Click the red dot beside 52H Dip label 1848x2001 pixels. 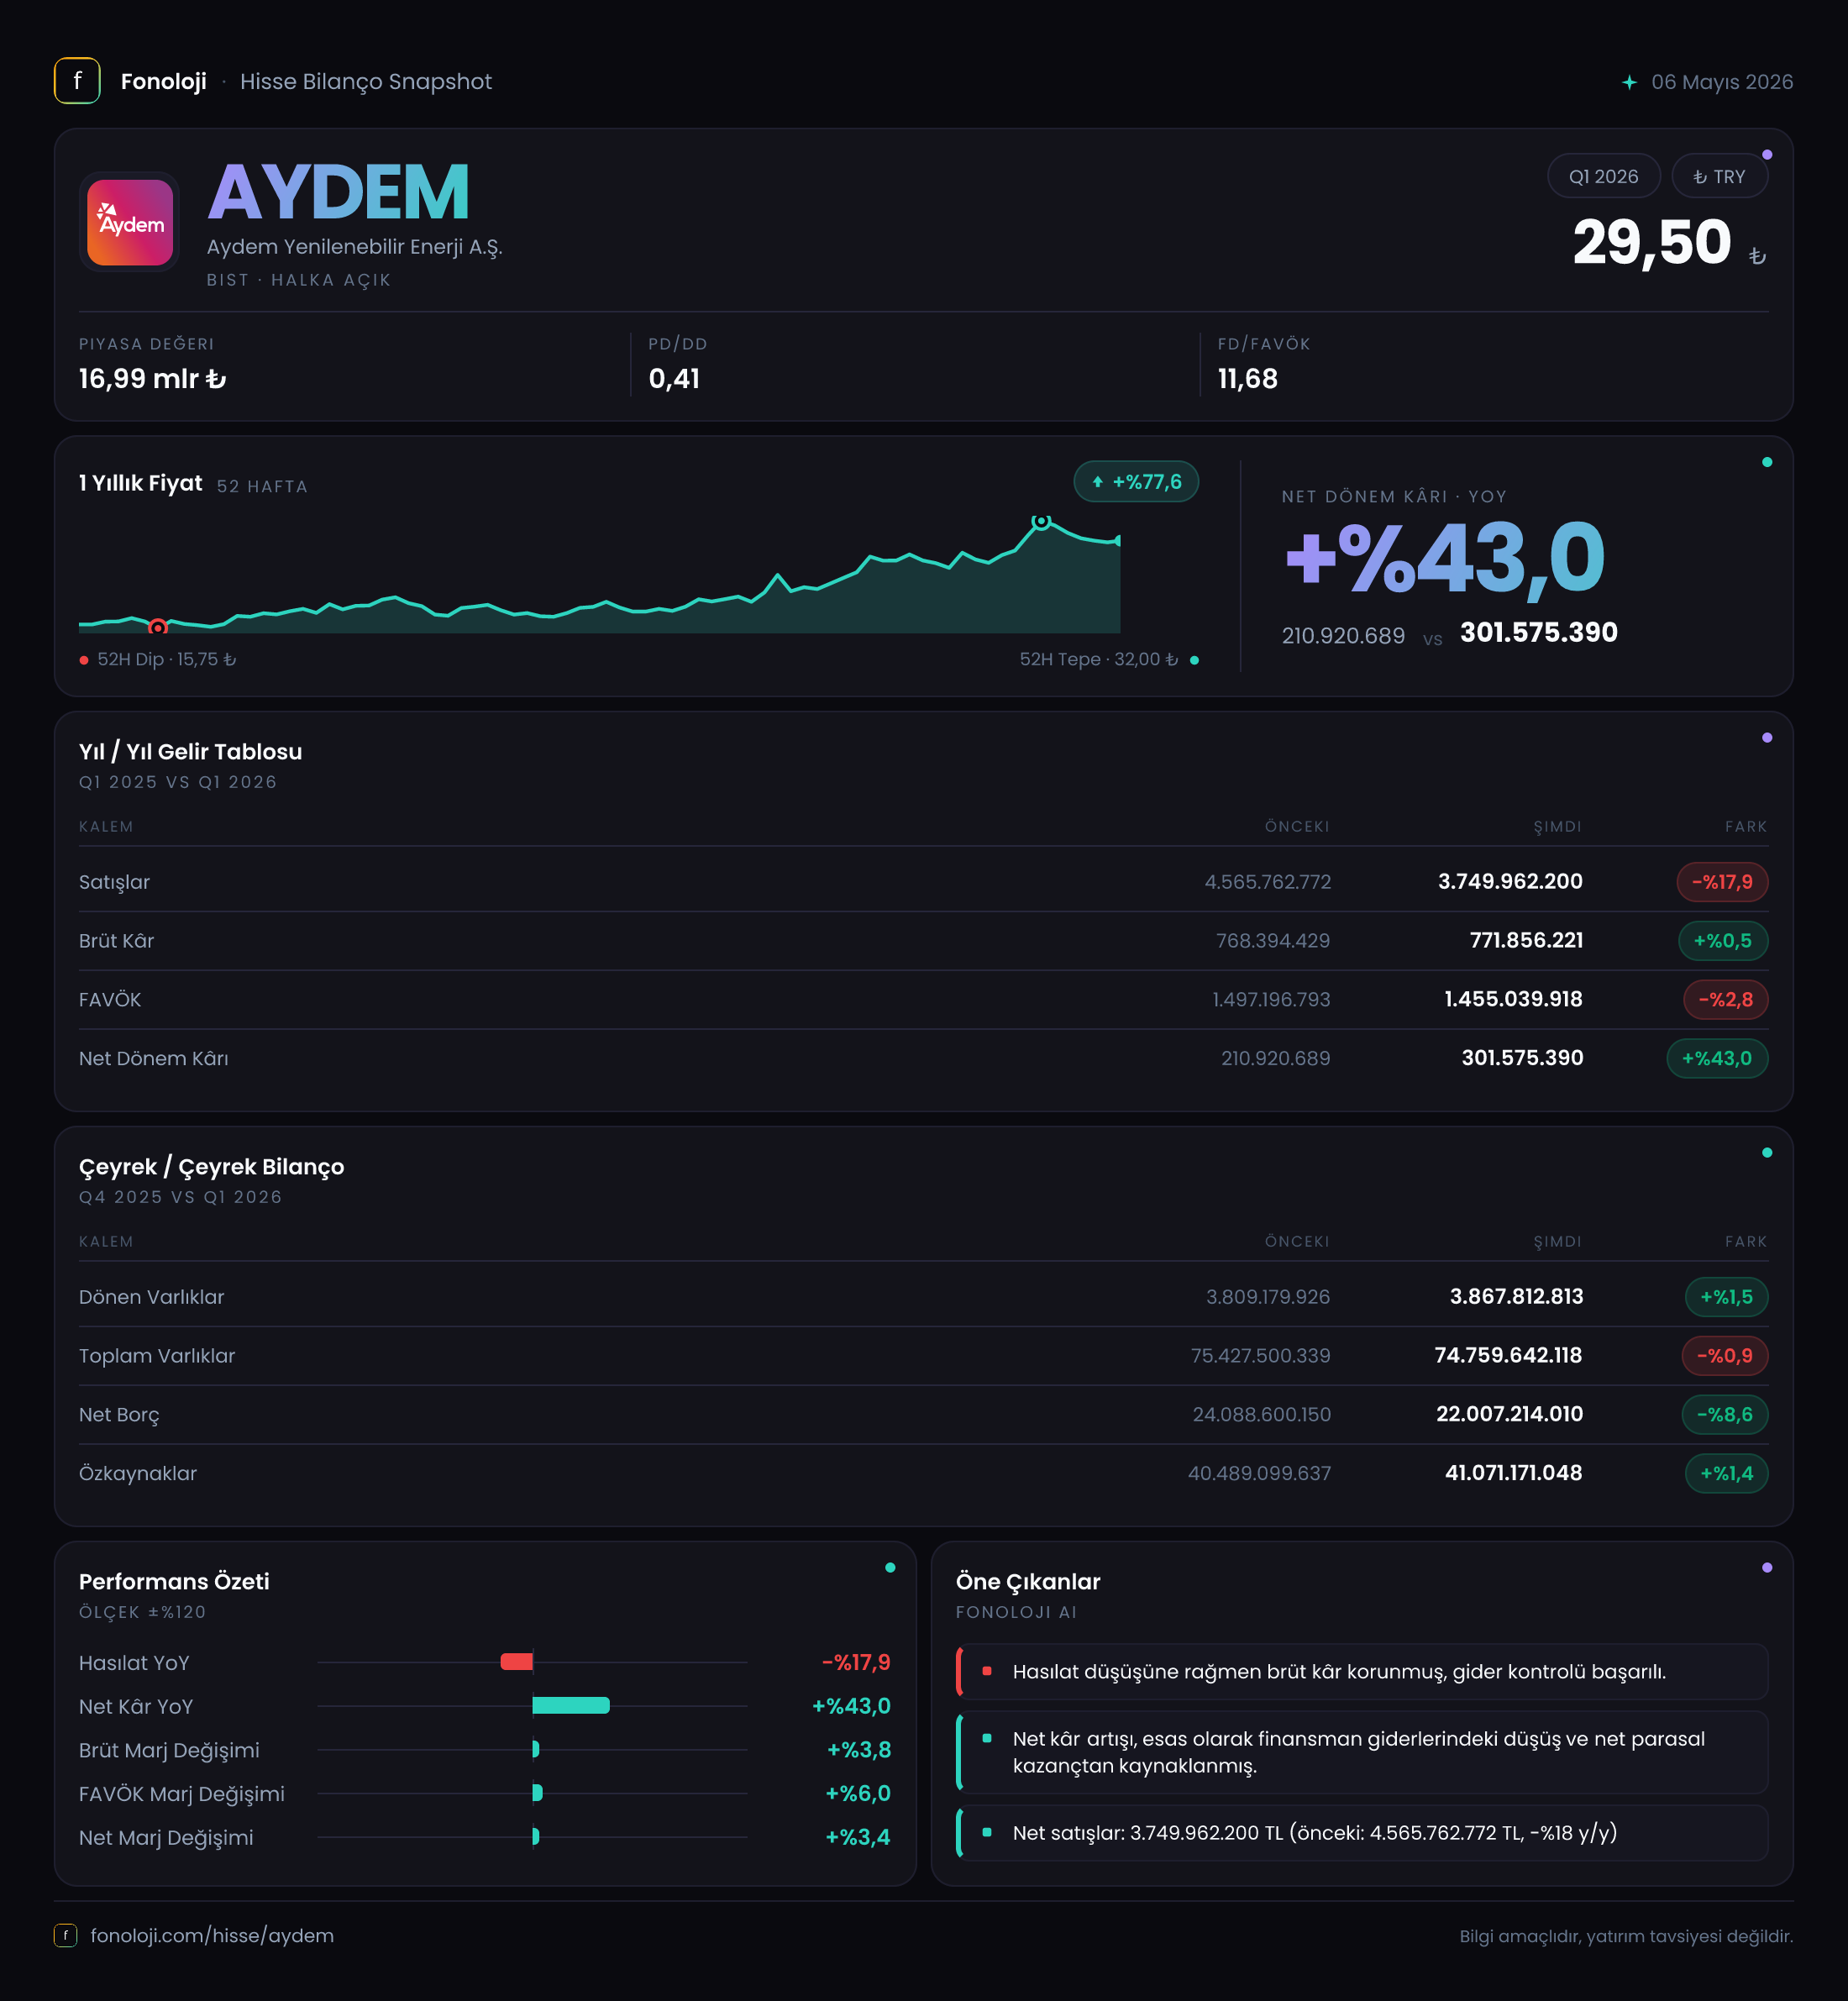coord(84,660)
